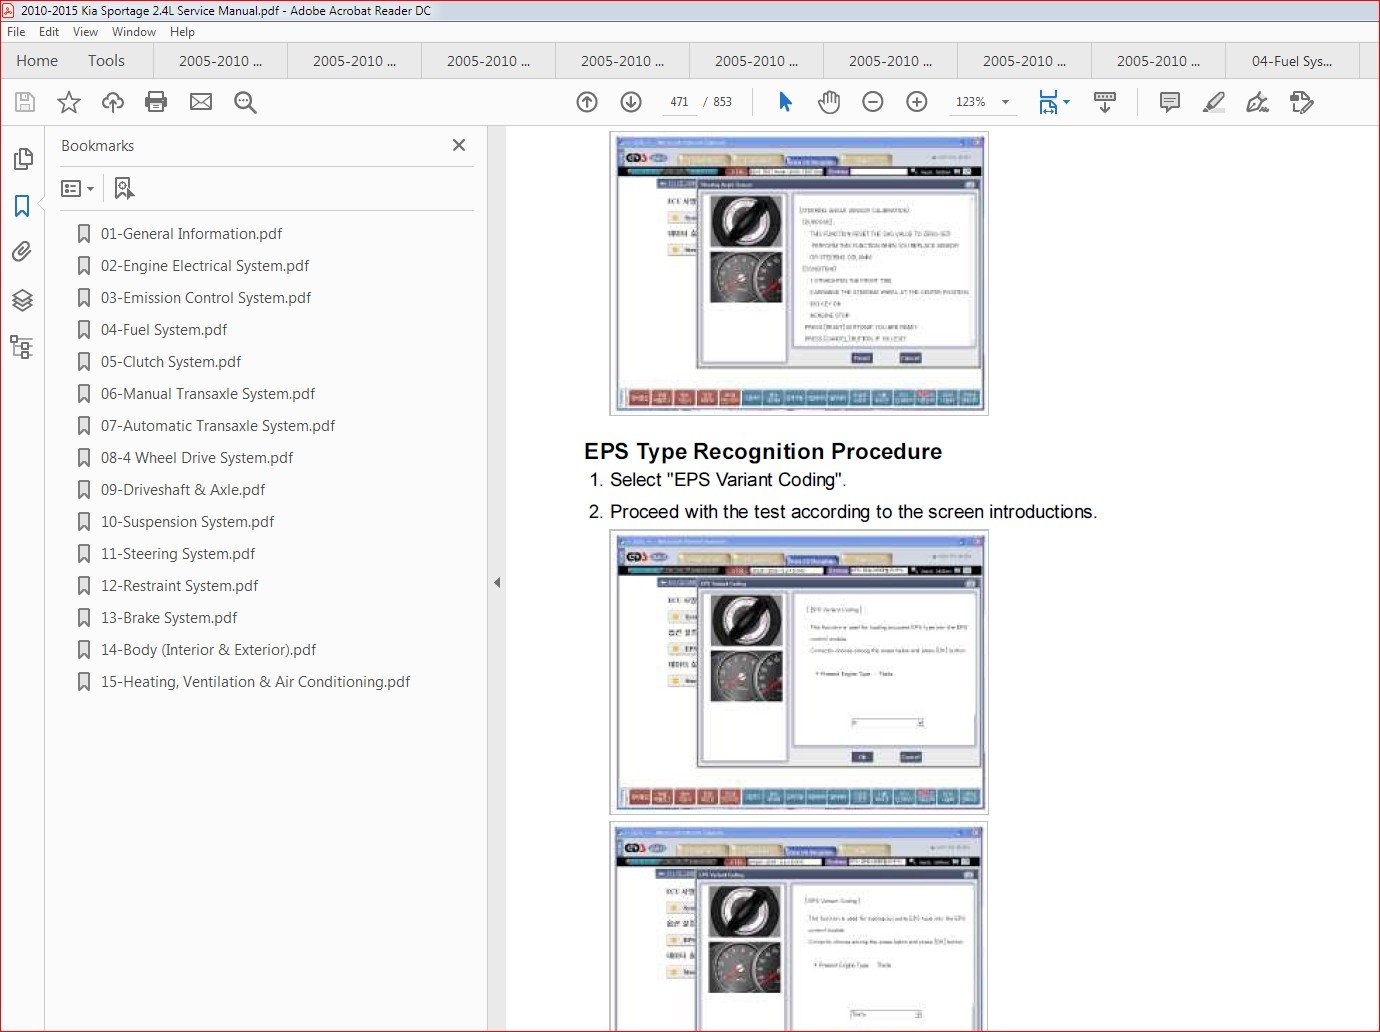Viewport: 1380px width, 1032px height.
Task: Go to next page arrow
Action: pos(631,102)
